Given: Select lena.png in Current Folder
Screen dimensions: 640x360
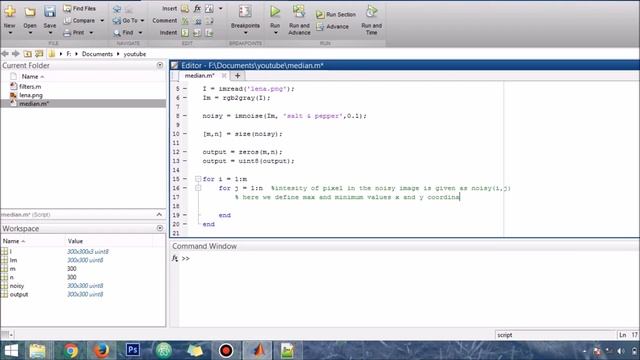Looking at the screenshot, I should 31,95.
